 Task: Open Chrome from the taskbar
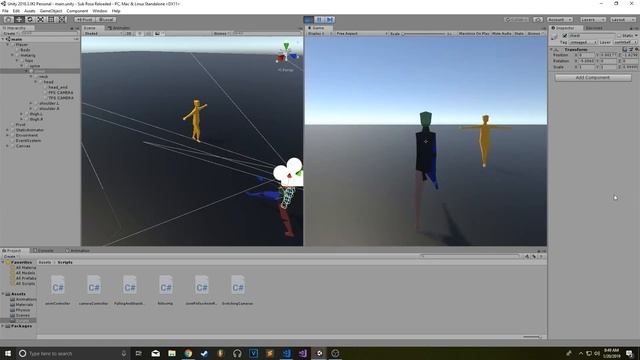click(x=188, y=353)
